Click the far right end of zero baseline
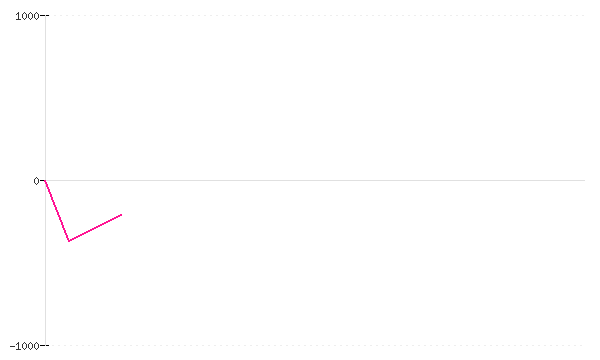Image resolution: width=600 pixels, height=360 pixels. tap(584, 180)
